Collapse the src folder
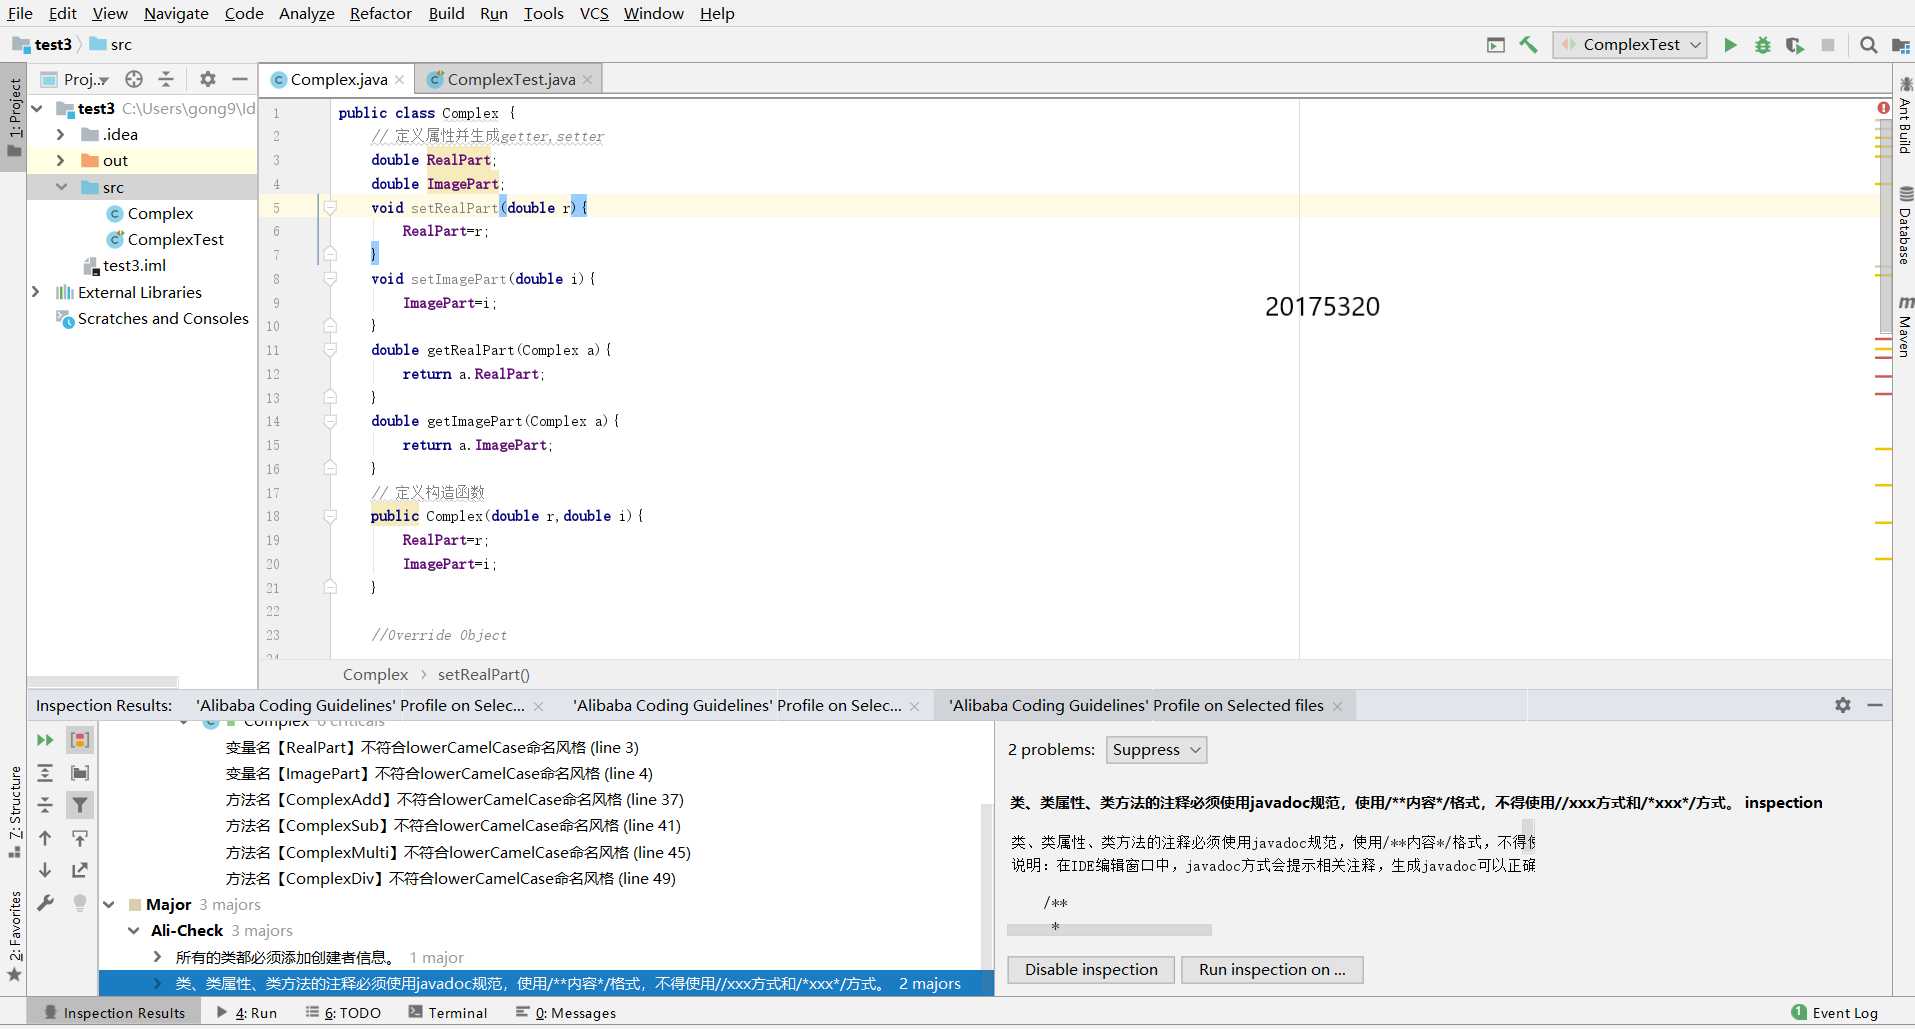The width and height of the screenshot is (1915, 1029). [60, 187]
